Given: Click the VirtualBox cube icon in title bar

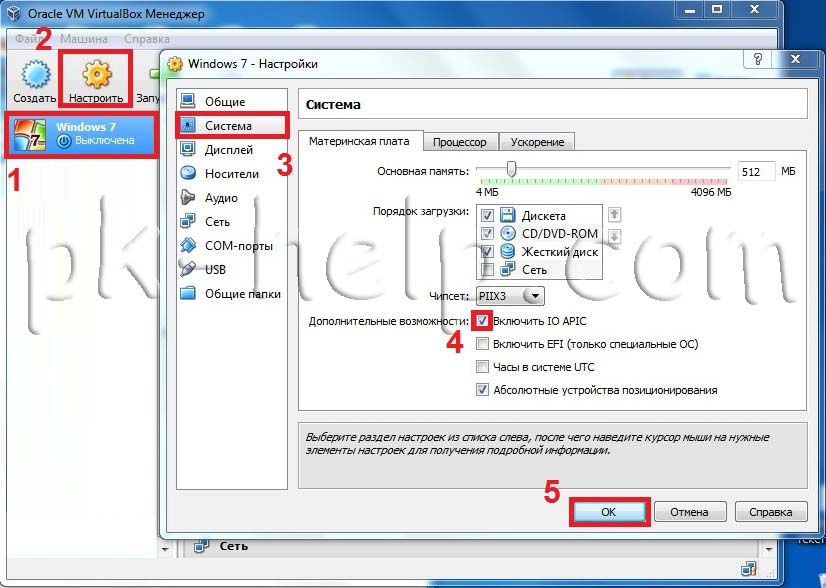Looking at the screenshot, I should (x=13, y=13).
